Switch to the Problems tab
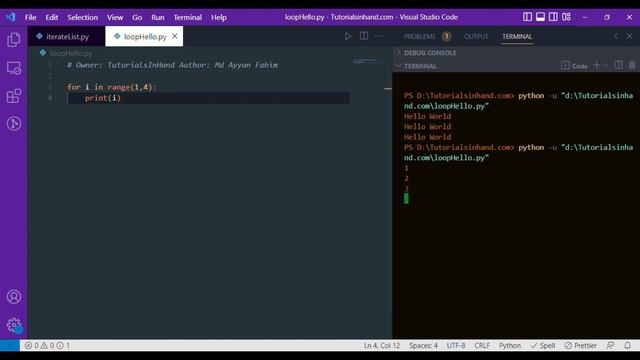This screenshot has width=640, height=360. [x=420, y=36]
